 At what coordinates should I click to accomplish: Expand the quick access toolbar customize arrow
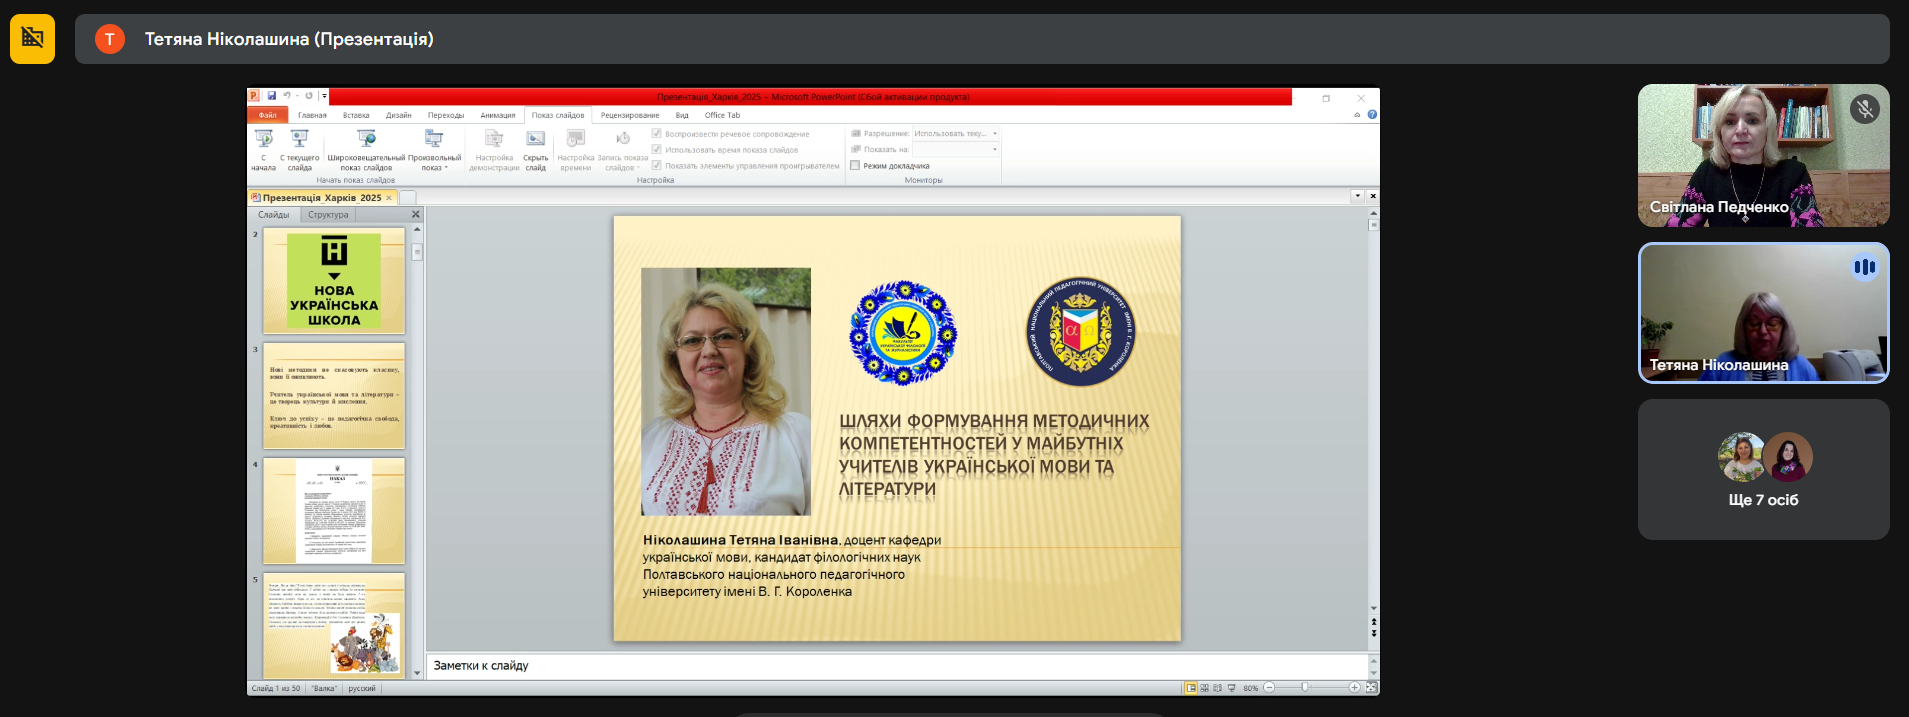(324, 97)
